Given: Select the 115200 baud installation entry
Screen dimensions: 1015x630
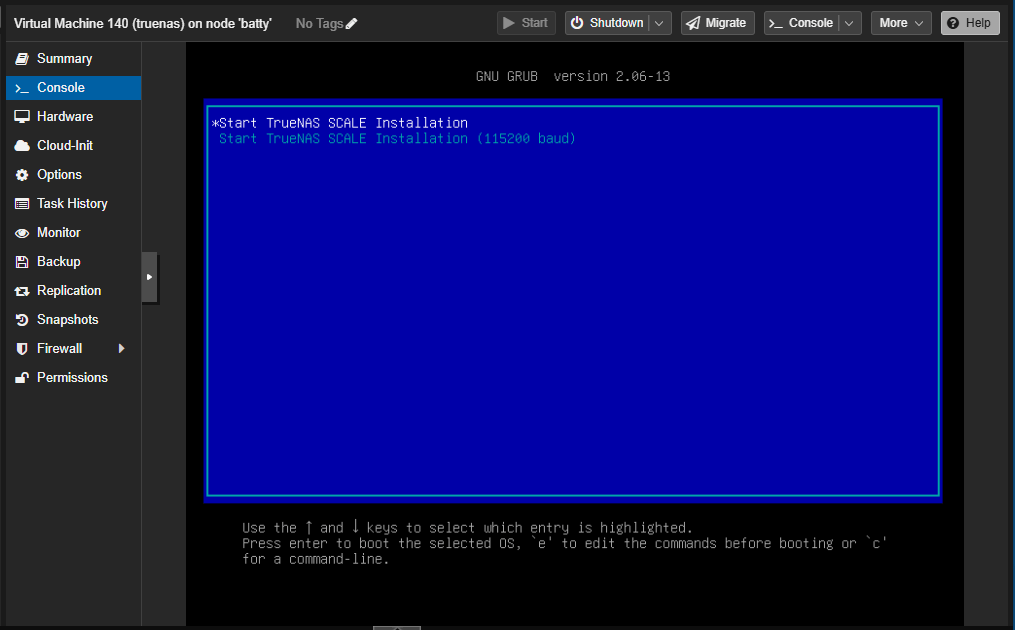Looking at the screenshot, I should coord(397,139).
